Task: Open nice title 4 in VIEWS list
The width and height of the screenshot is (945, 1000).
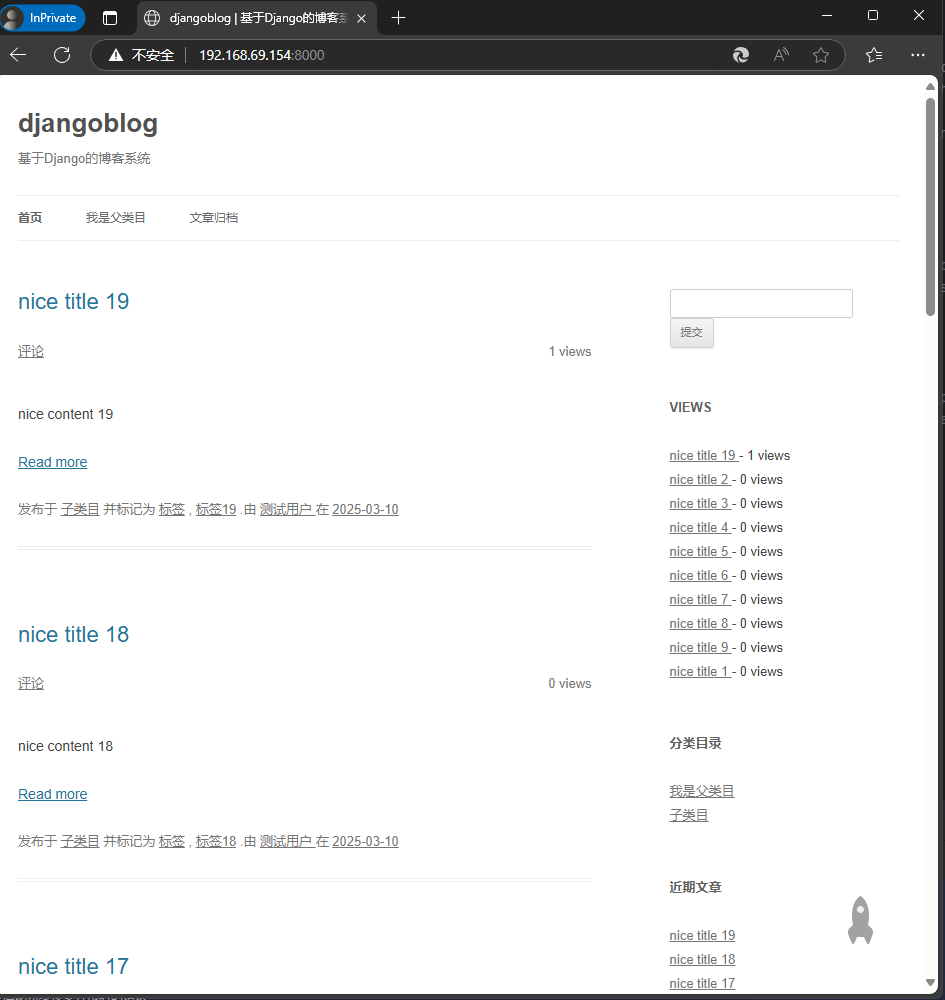Action: 699,527
